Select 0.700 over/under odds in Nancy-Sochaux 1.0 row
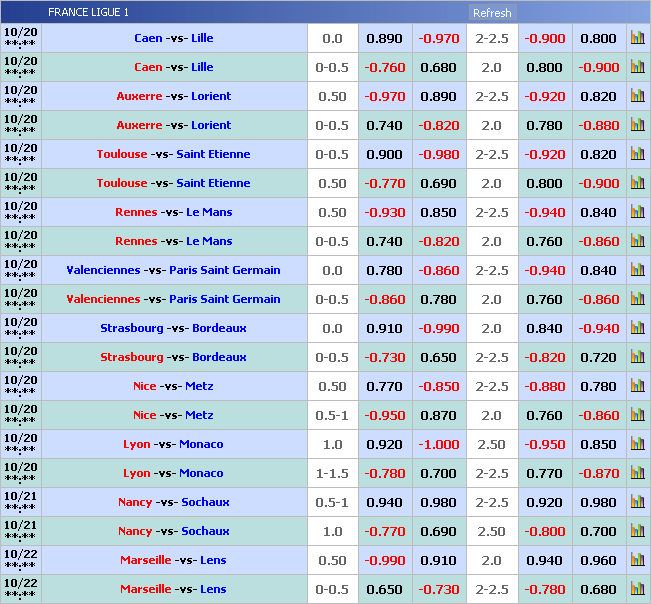 [599, 531]
